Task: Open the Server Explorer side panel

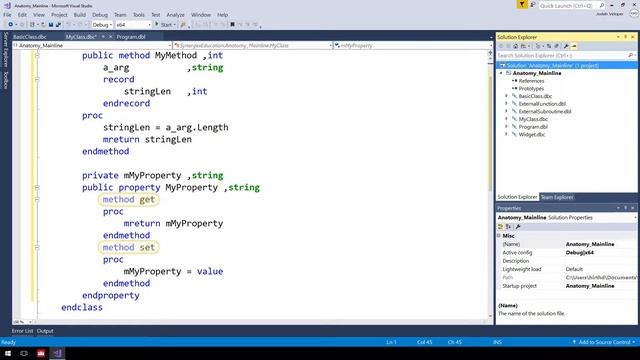Action: pos(6,50)
